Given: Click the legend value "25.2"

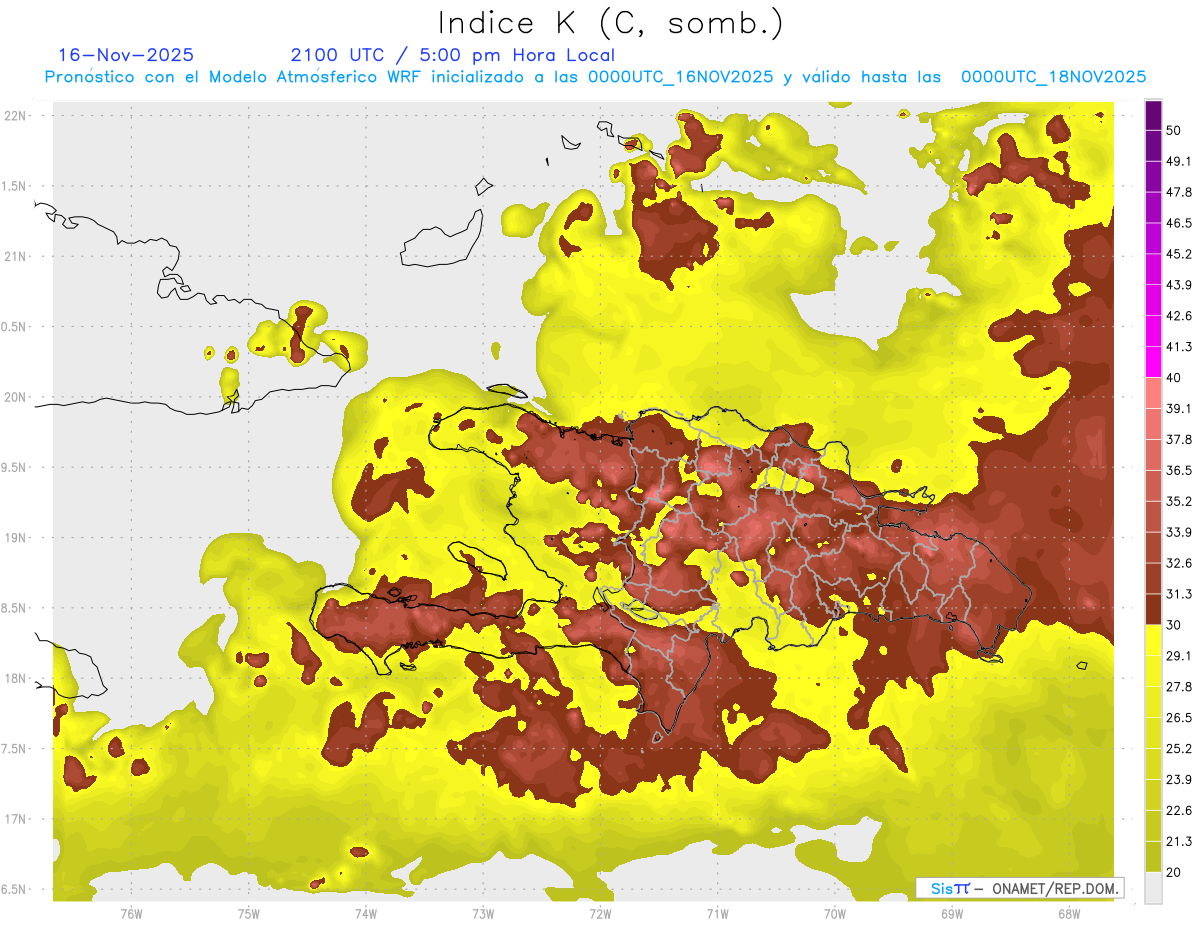Looking at the screenshot, I should (x=1179, y=748).
